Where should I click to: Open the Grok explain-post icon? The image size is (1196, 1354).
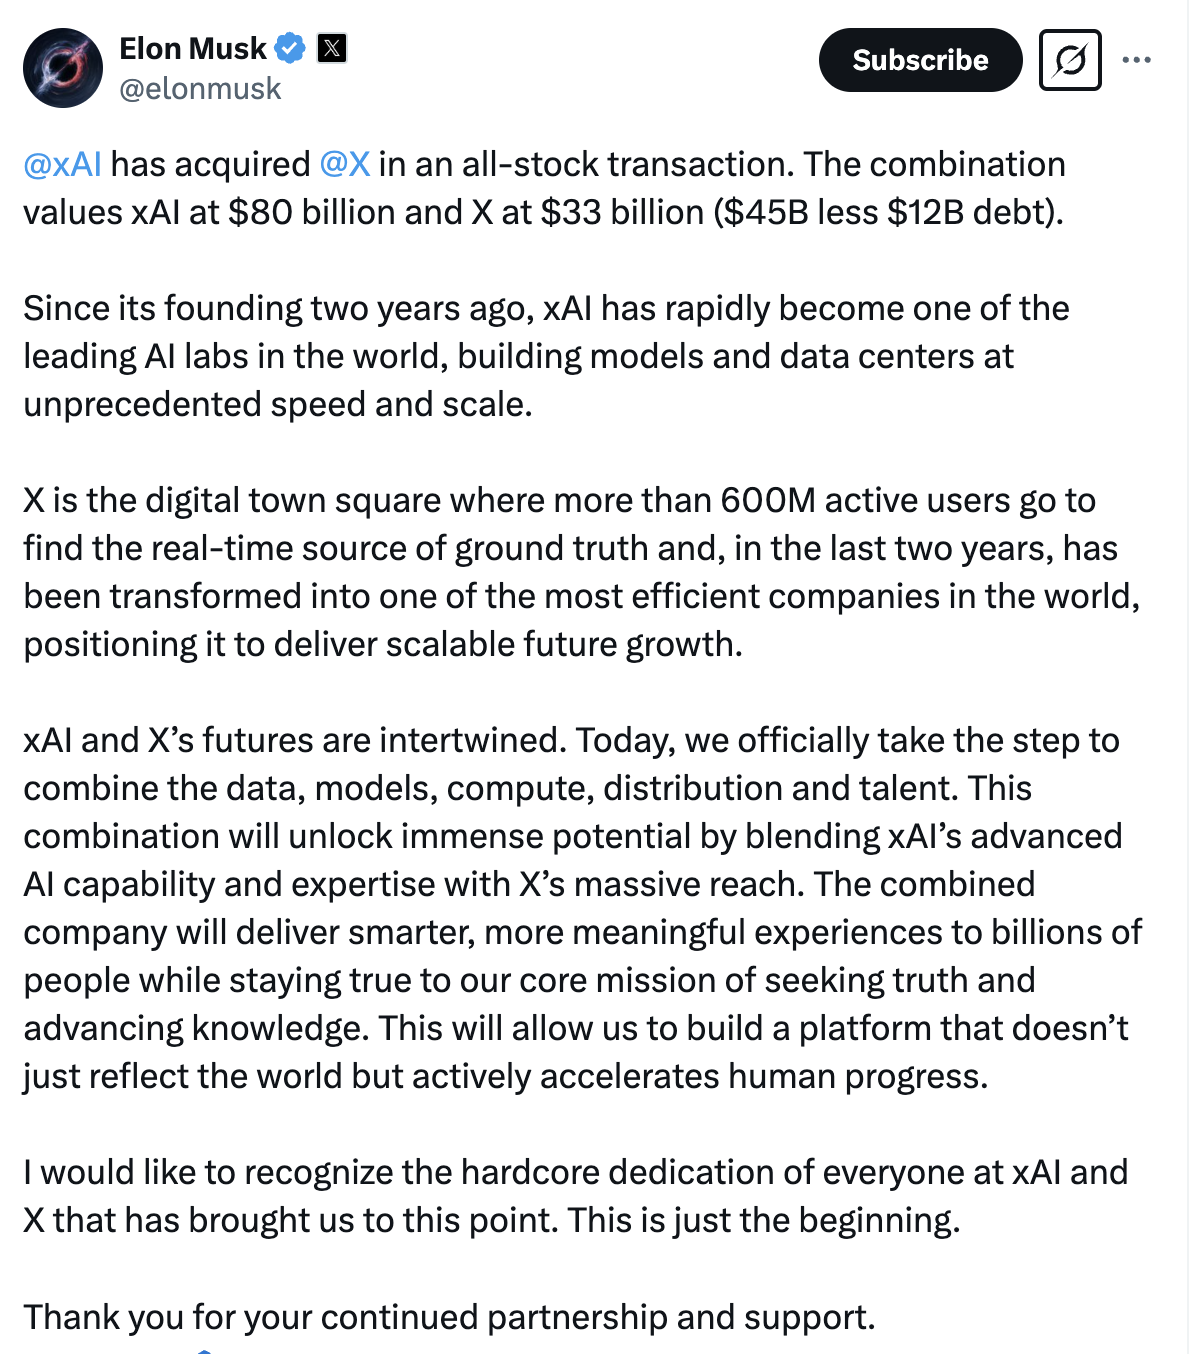[x=1070, y=61]
